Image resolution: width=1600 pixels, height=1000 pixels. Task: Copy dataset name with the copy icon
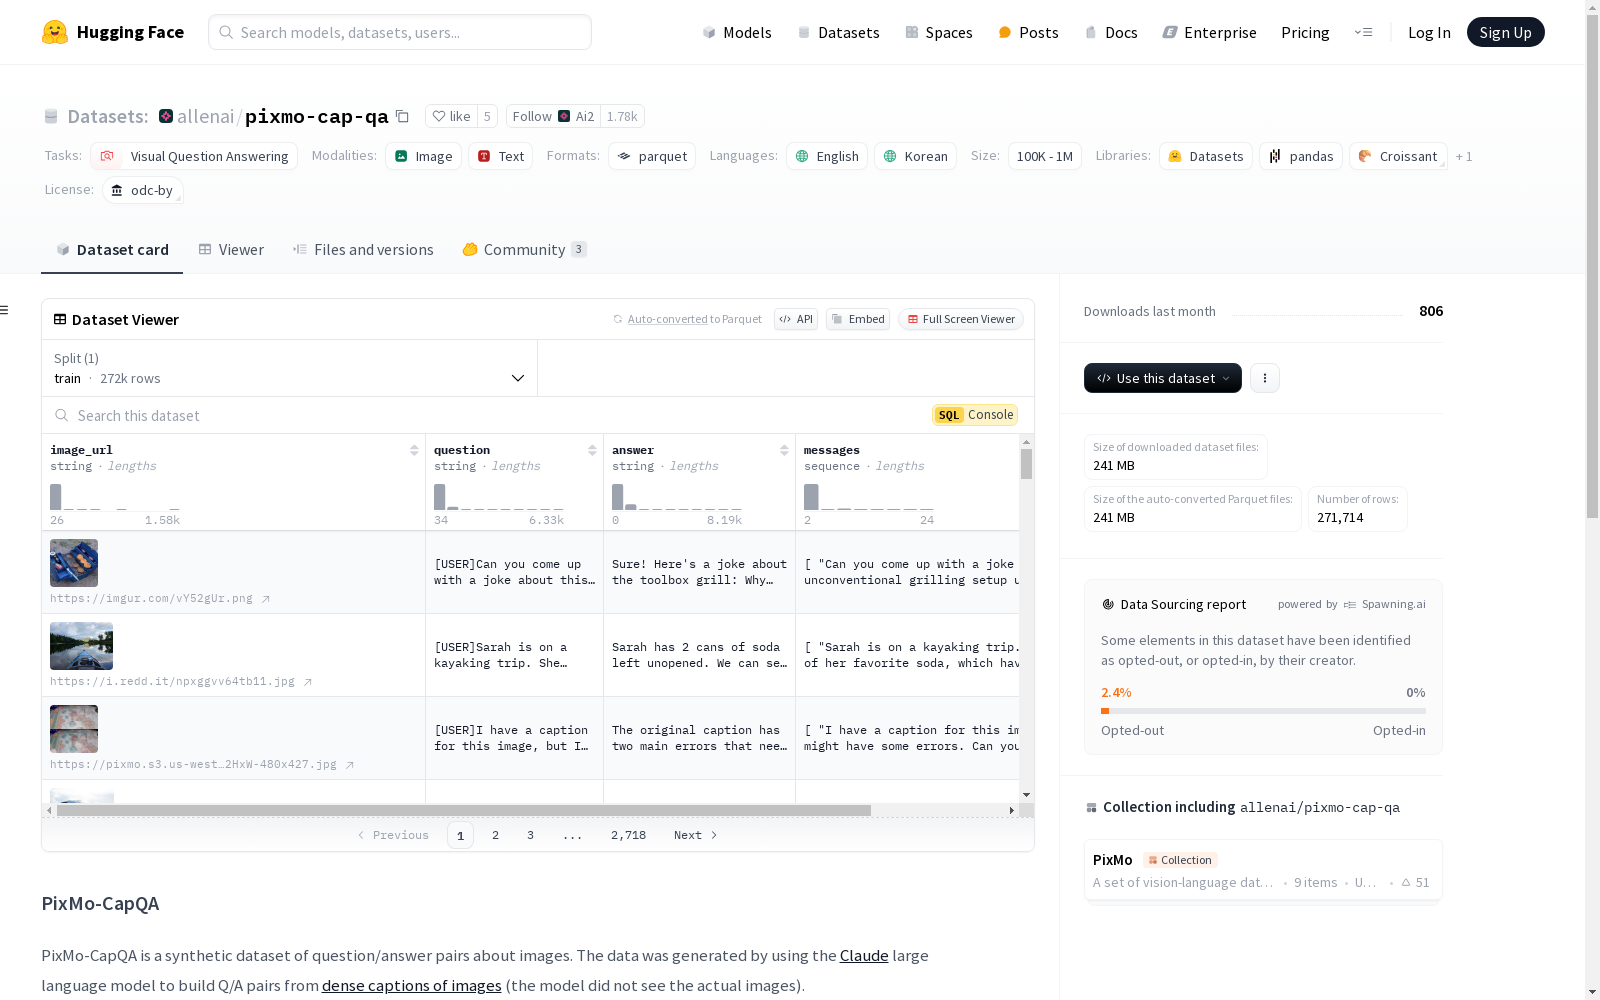pos(402,116)
